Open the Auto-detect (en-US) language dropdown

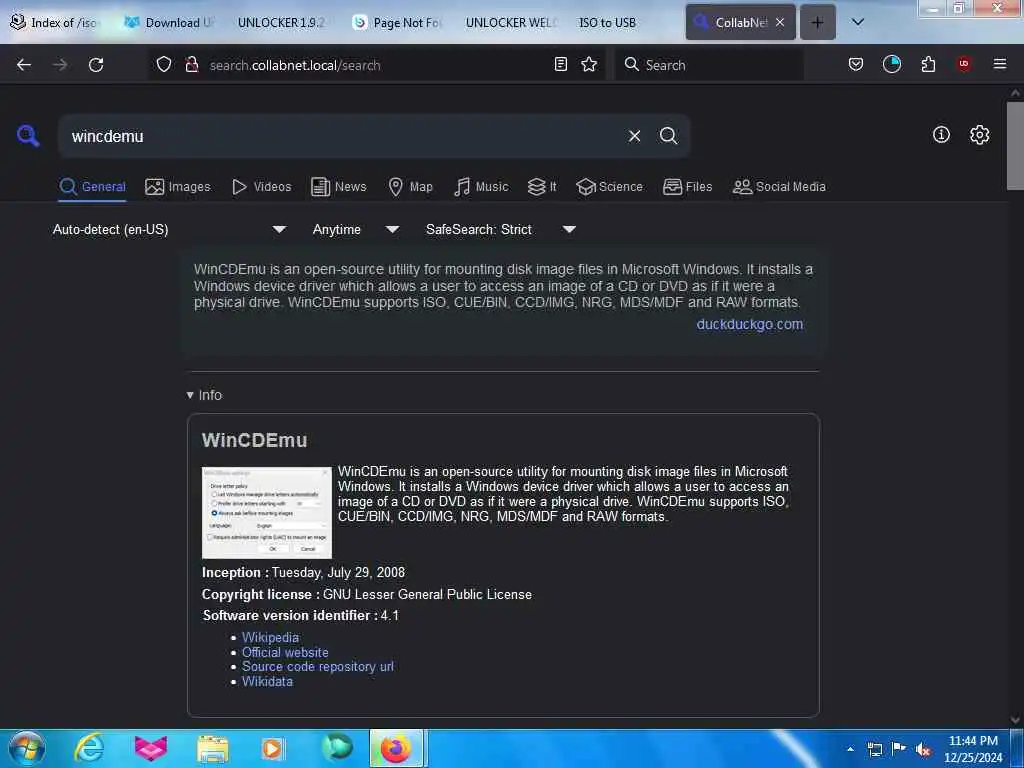pyautogui.click(x=169, y=229)
